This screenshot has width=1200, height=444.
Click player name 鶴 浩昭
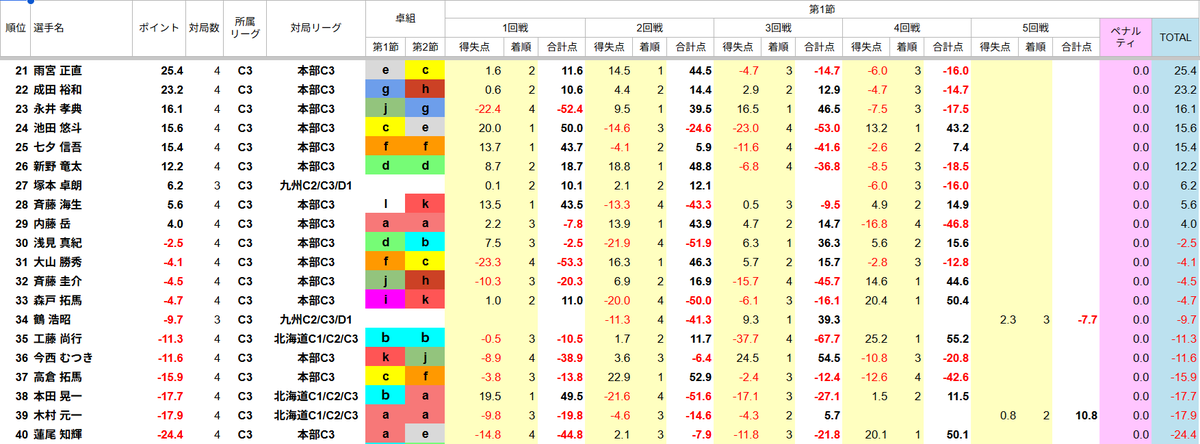(x=51, y=319)
